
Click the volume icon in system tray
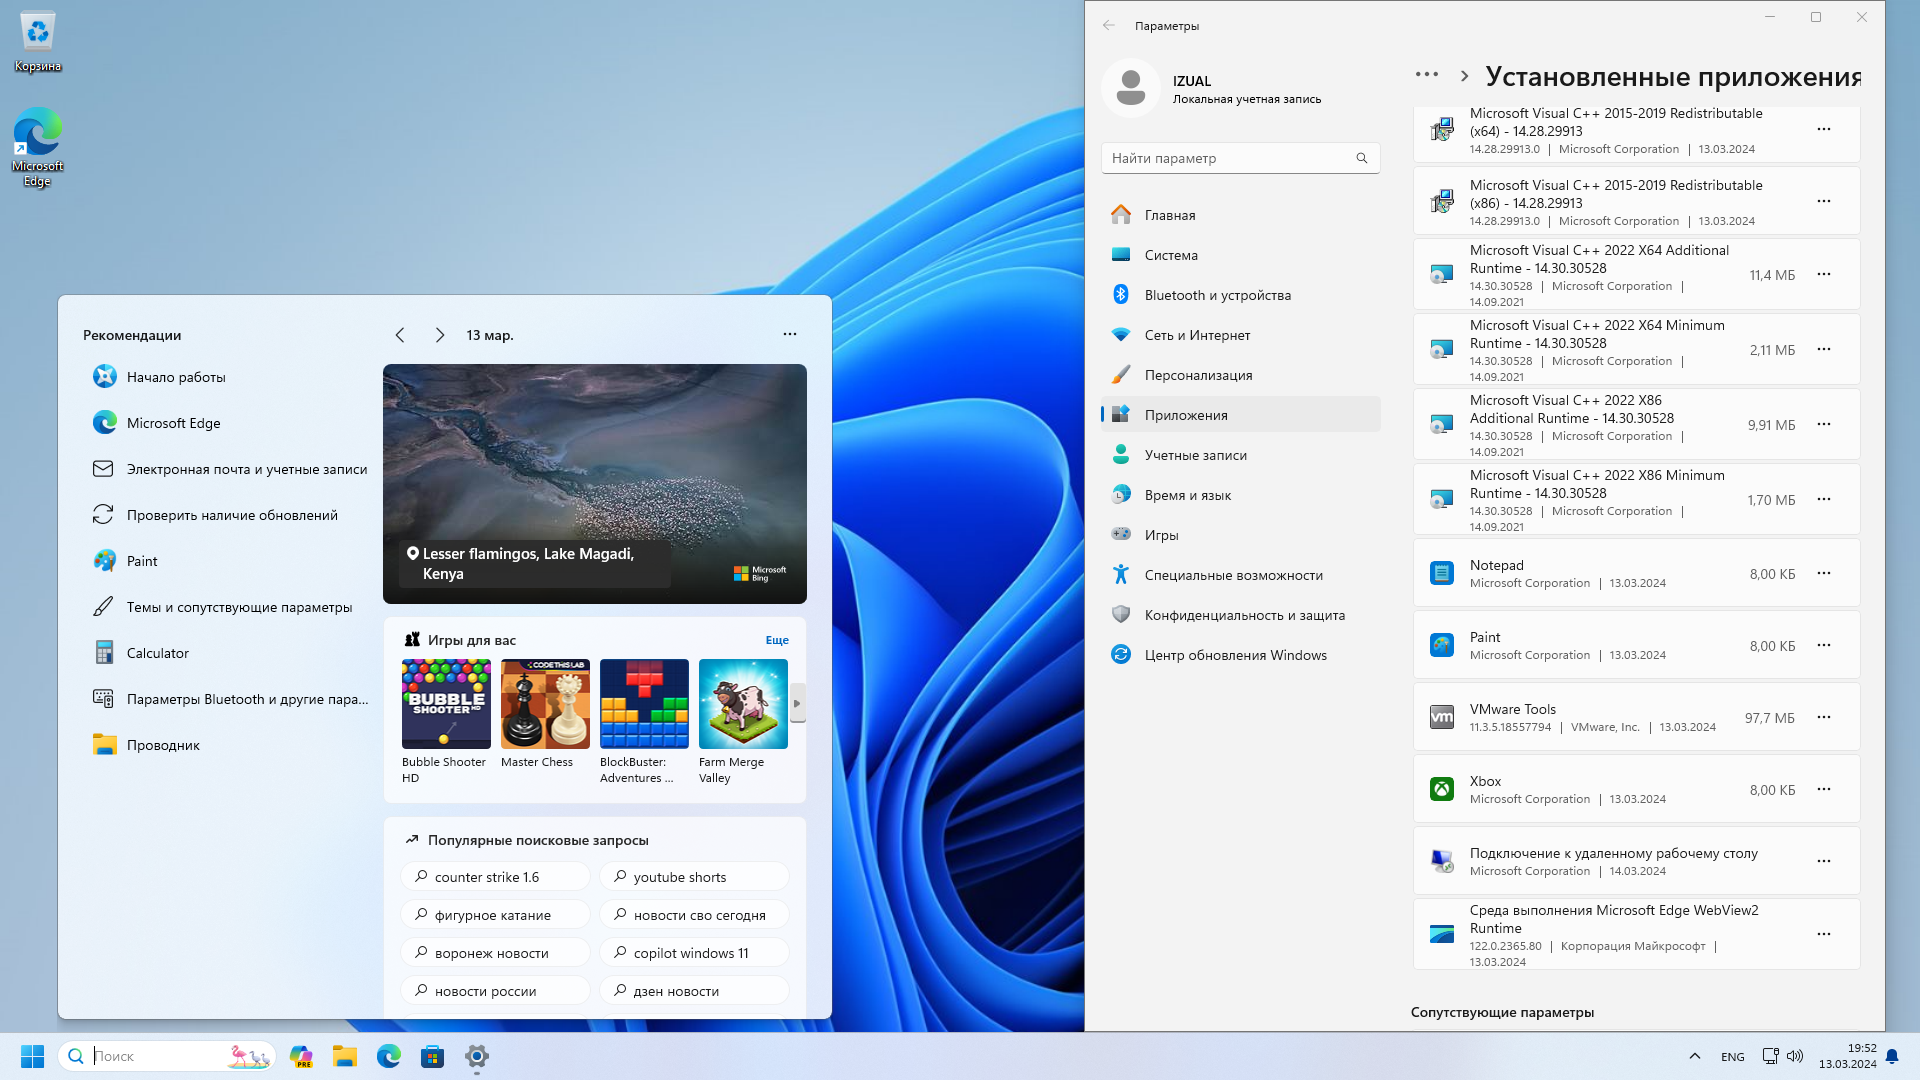pyautogui.click(x=1795, y=1056)
